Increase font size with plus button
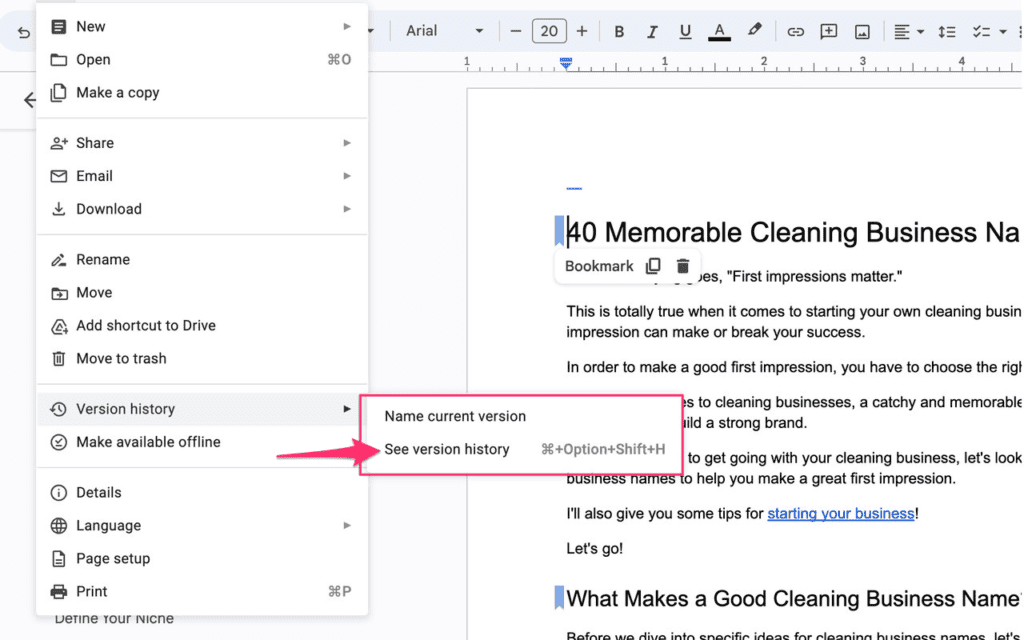Viewport: 1024px width, 640px height. tap(582, 31)
